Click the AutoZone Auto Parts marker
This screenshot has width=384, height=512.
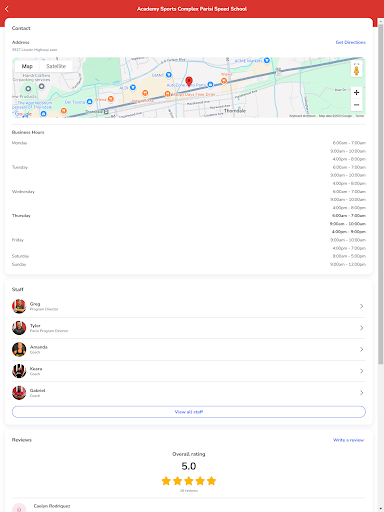pos(210,85)
